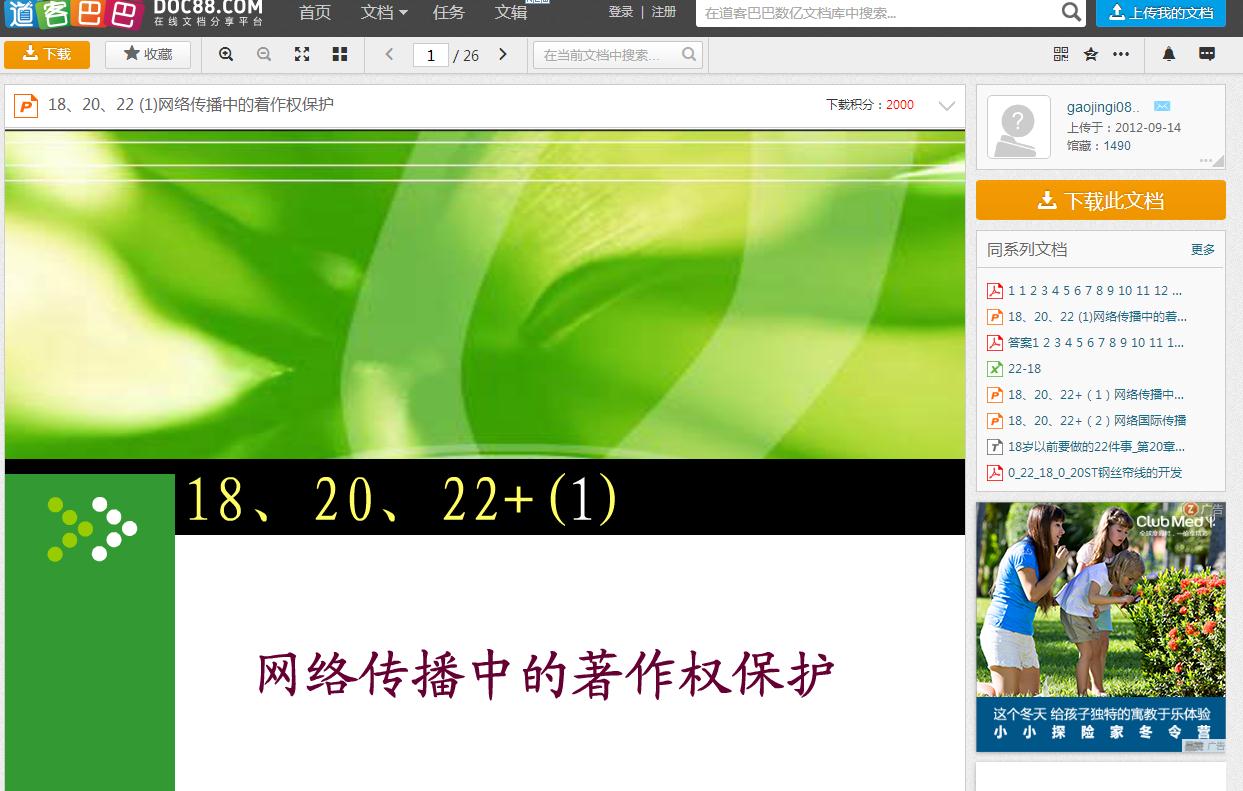Open document '答案1 2 3 4 5 6 7 8 9 10 11 1...'
Image resolution: width=1243 pixels, height=791 pixels.
point(1096,343)
